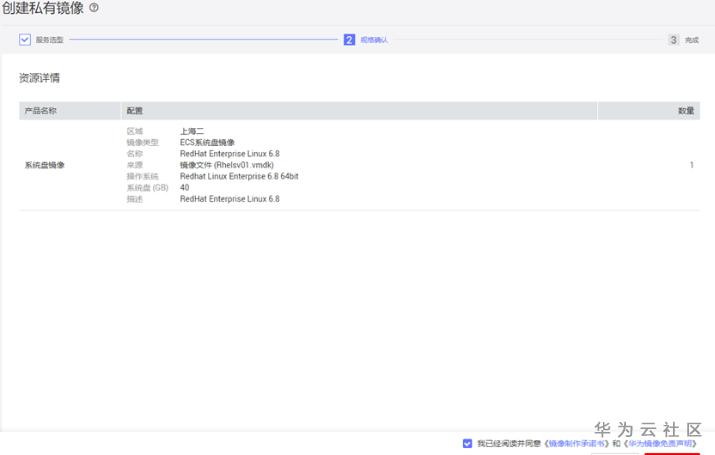Click the 镜像类型 field label

142,142
